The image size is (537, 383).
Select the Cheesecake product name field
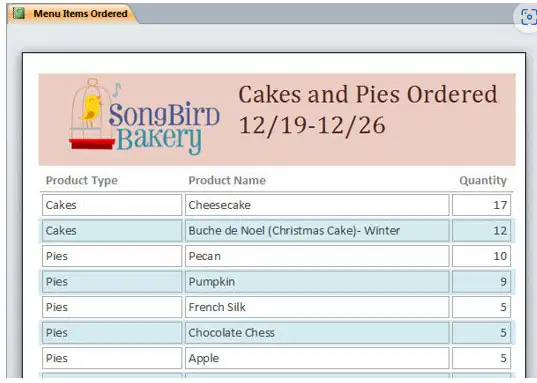(x=317, y=205)
